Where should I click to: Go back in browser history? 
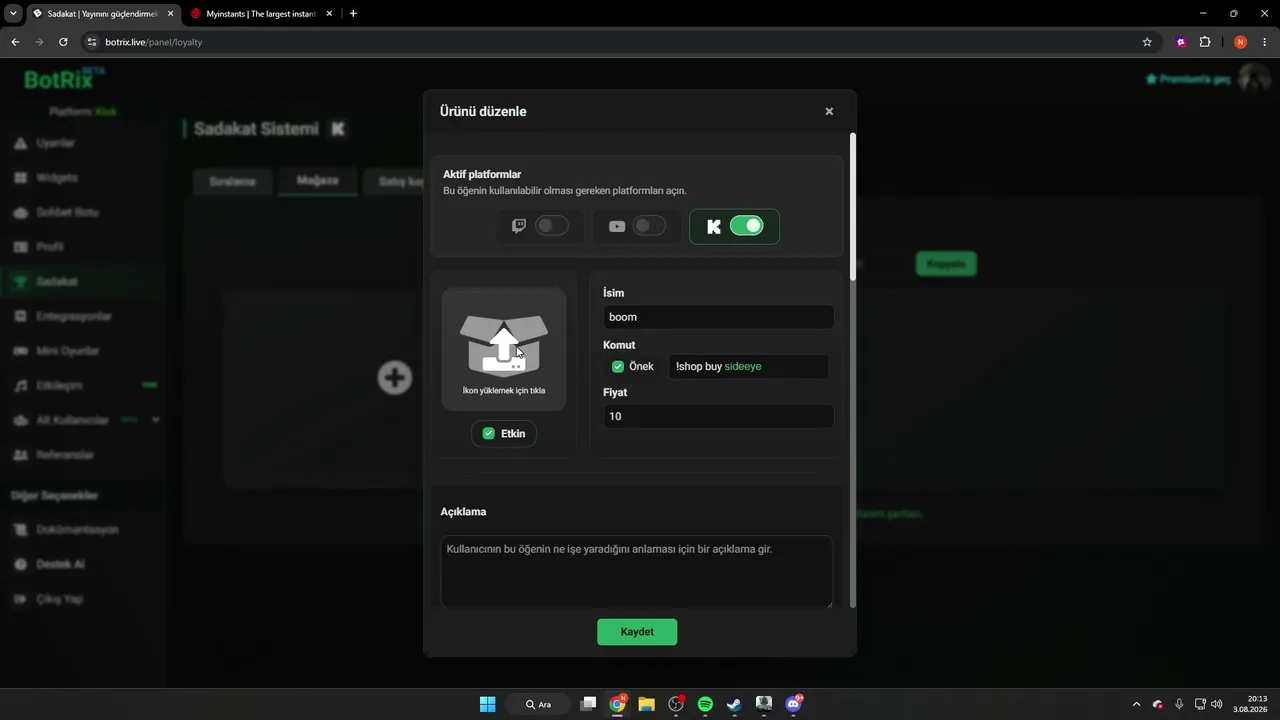15,42
